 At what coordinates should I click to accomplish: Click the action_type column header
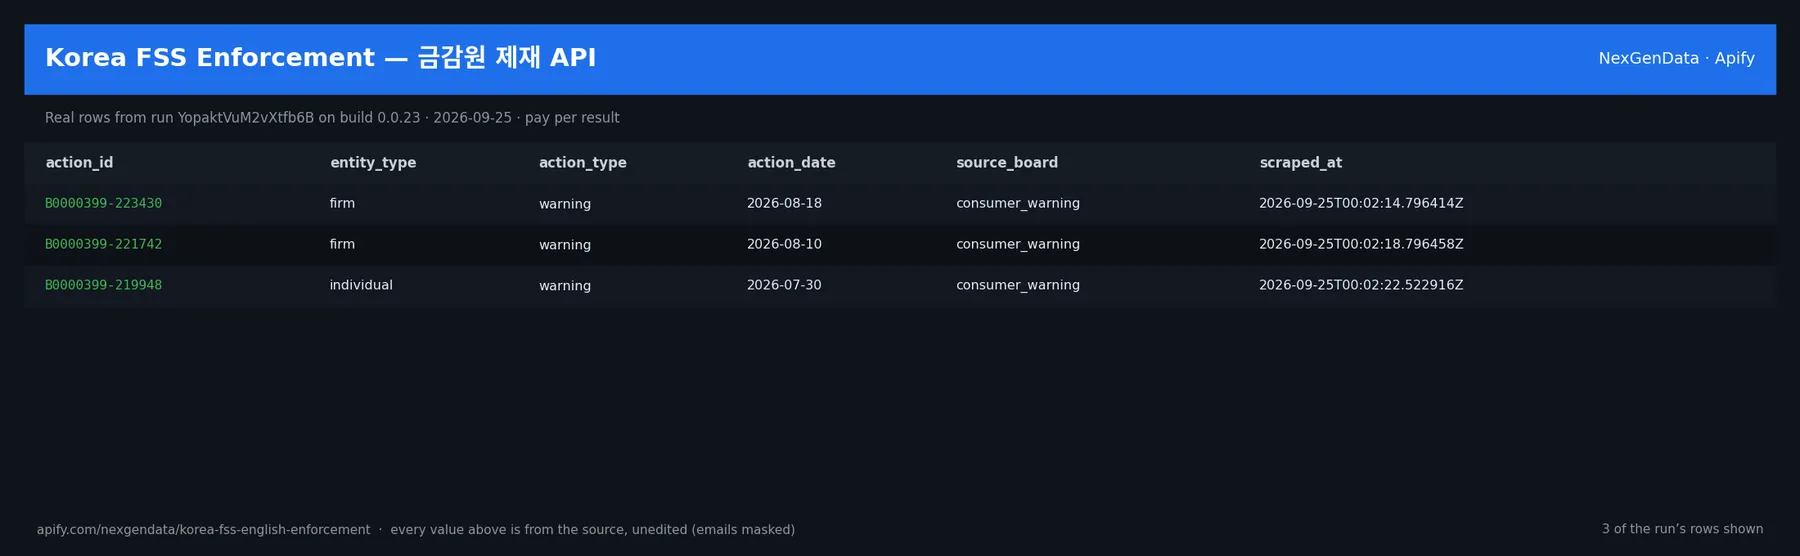[x=582, y=162]
